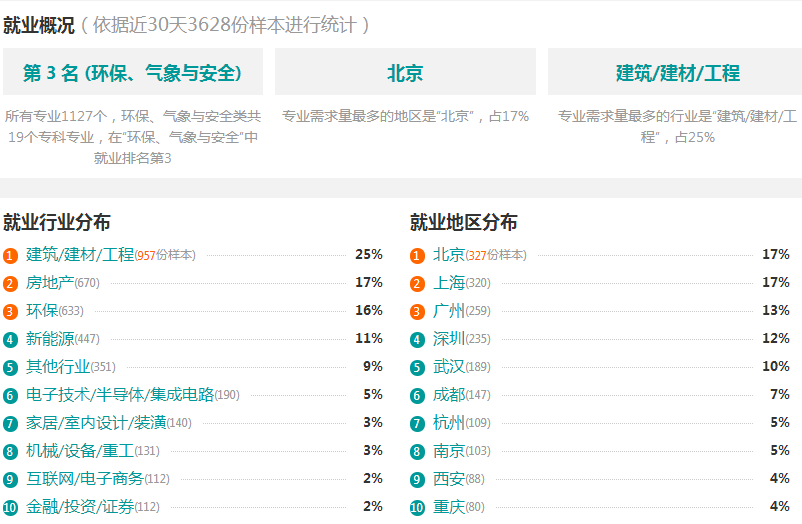Select the 建筑/建材/工程 summary header box
The height and width of the screenshot is (524, 802).
[x=675, y=72]
